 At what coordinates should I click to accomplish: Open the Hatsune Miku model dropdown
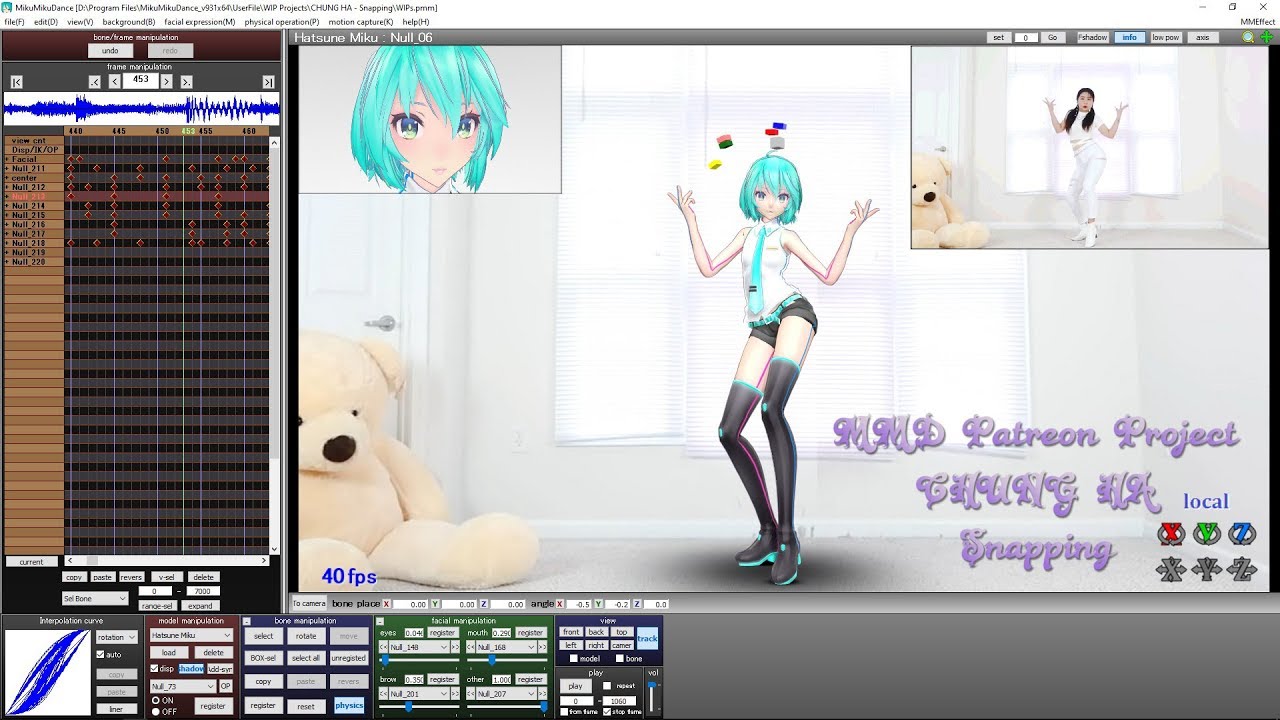coord(191,636)
